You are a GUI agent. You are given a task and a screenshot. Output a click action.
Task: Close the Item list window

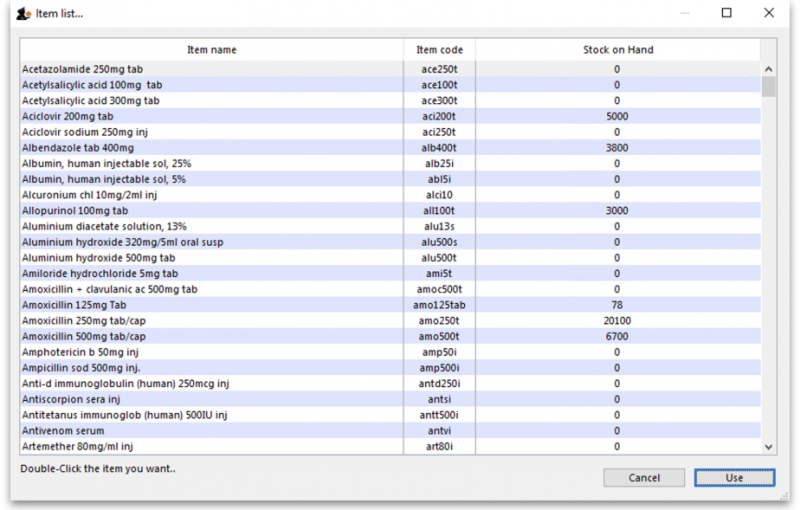click(x=768, y=13)
